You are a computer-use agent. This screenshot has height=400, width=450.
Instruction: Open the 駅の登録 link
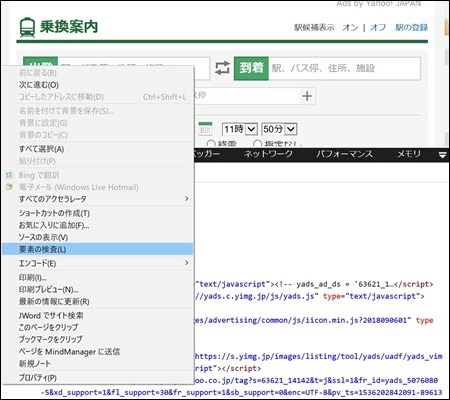click(412, 27)
